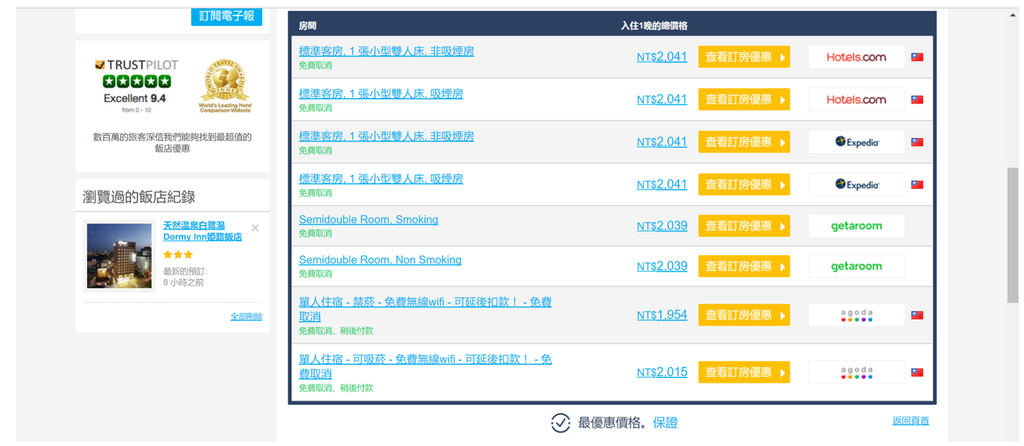This screenshot has width=1024, height=446.
Task: Click 查看訂房優惠 in the NT$2,015 agoda row
Action: pos(744,372)
